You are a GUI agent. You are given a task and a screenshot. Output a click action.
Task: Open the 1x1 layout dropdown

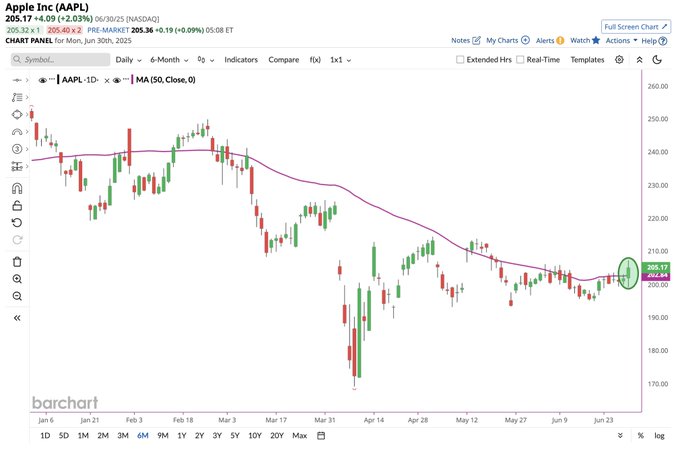pos(340,60)
